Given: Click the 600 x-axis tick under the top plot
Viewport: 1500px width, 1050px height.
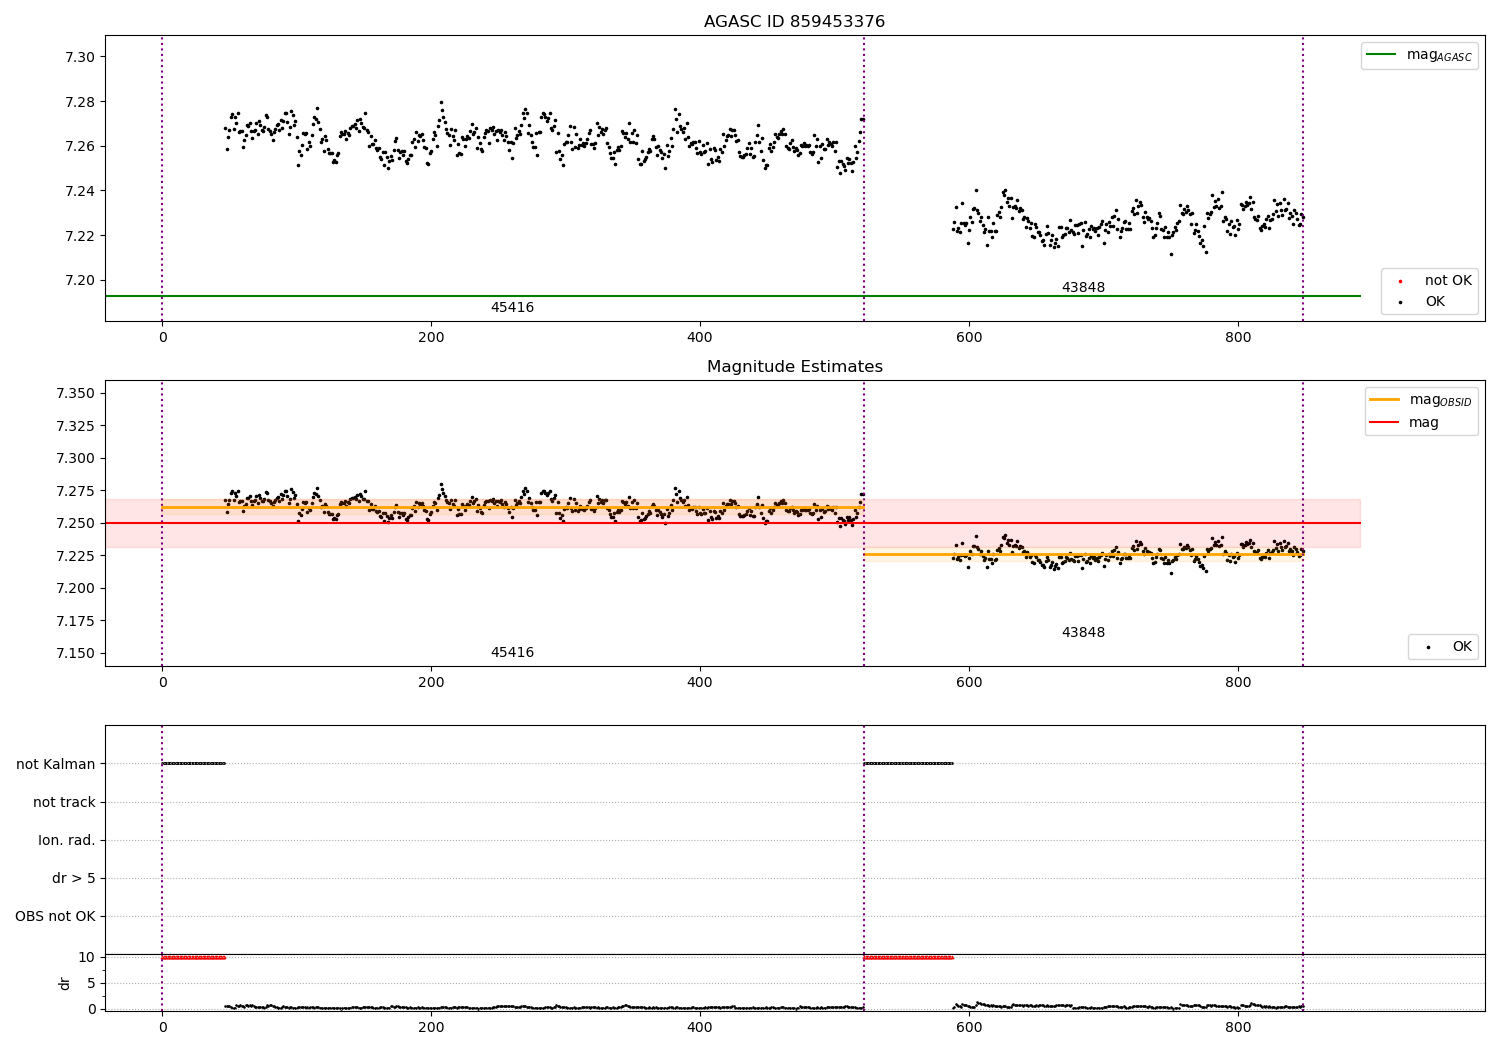Looking at the screenshot, I should coord(969,338).
